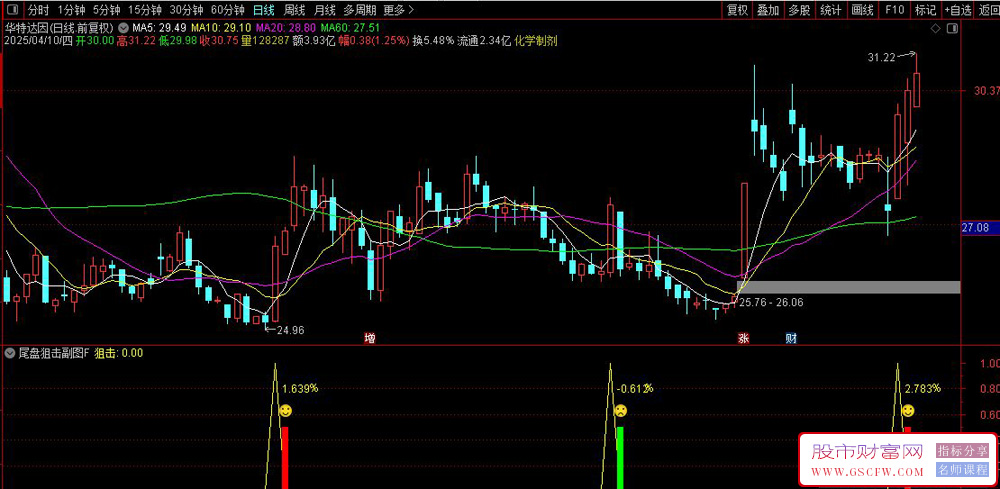Select the 15分钟 period
This screenshot has height=489, width=1000.
[144, 10]
